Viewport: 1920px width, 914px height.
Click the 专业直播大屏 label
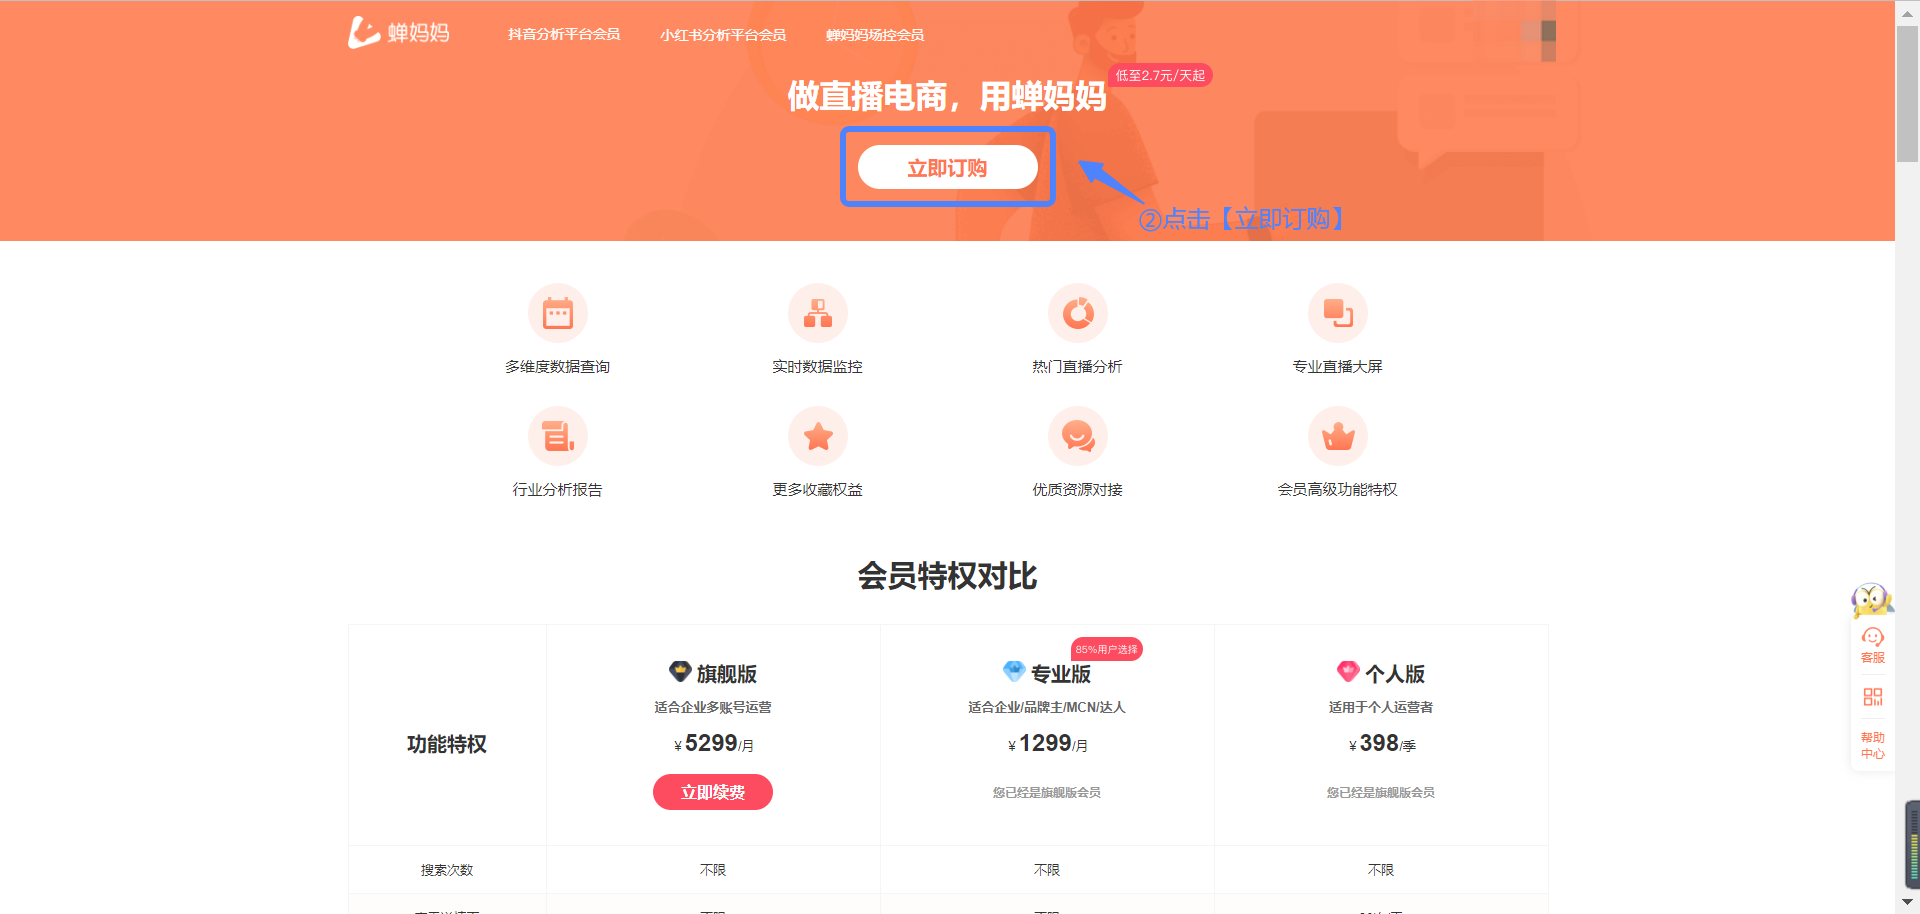[x=1337, y=367]
